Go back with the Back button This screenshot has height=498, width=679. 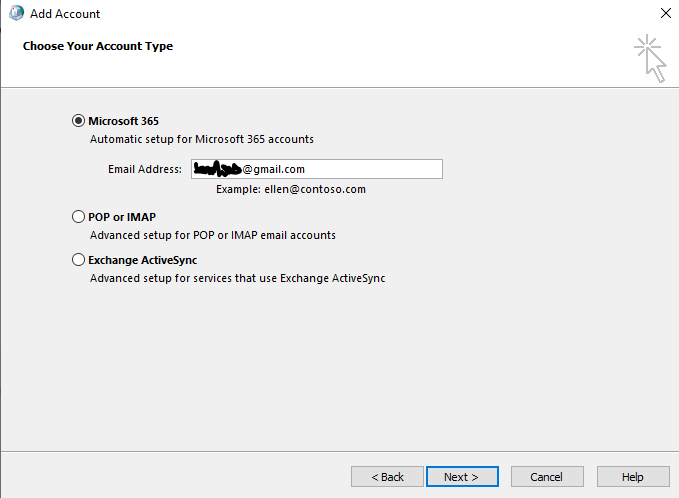(x=387, y=477)
